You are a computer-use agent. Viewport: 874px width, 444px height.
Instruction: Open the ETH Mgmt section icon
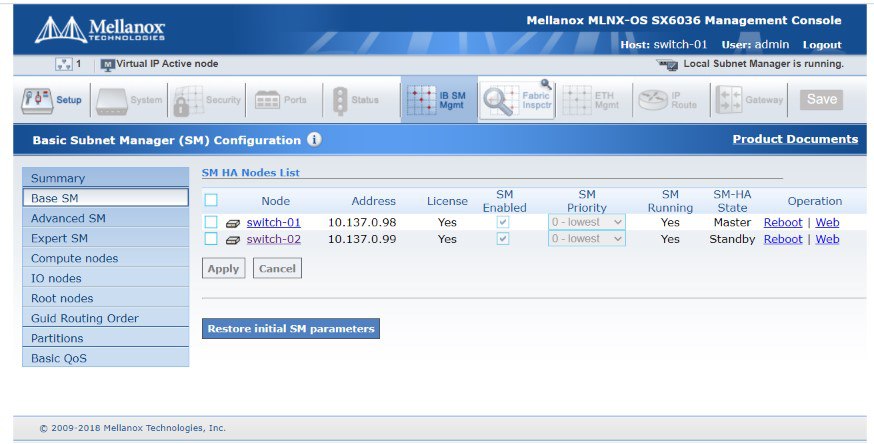coord(577,100)
